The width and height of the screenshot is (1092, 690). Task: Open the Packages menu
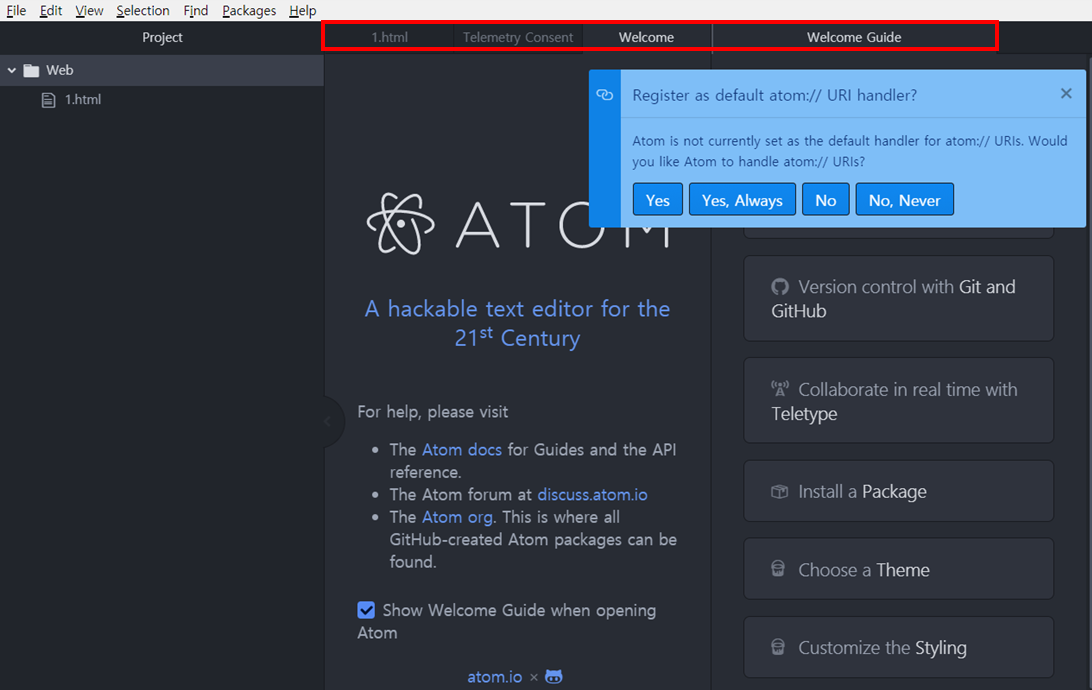click(x=249, y=10)
